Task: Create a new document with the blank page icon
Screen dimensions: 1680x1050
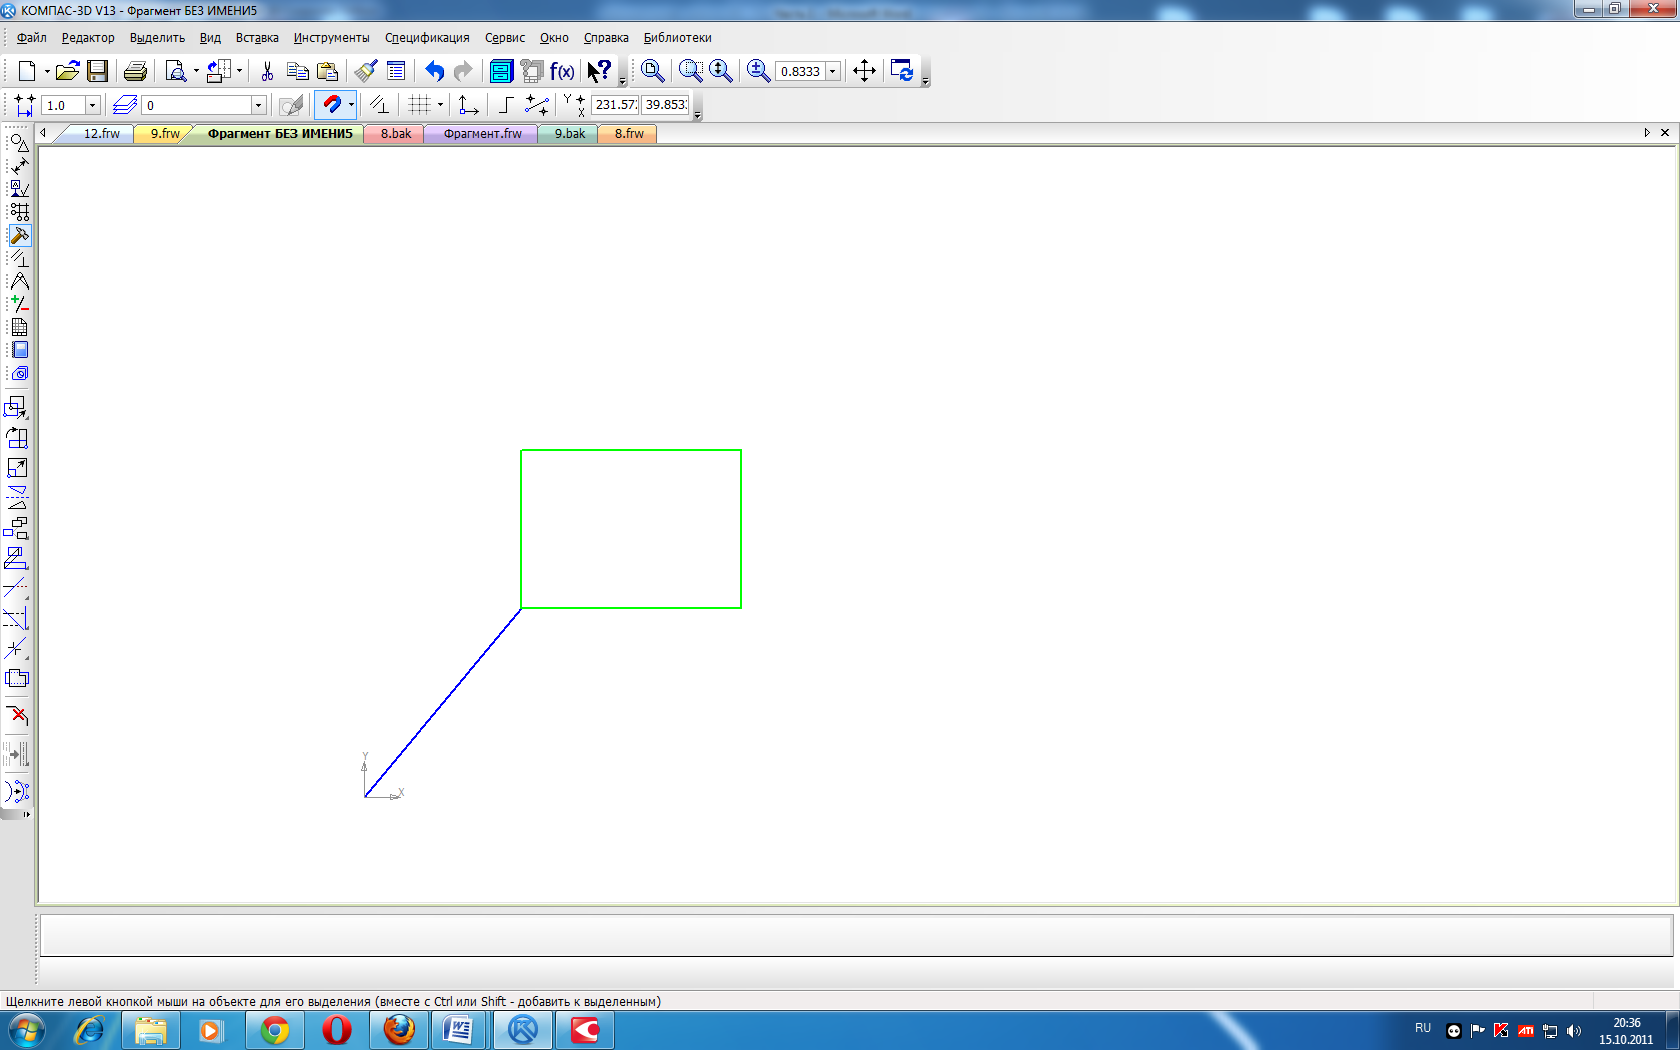Action: coord(27,71)
